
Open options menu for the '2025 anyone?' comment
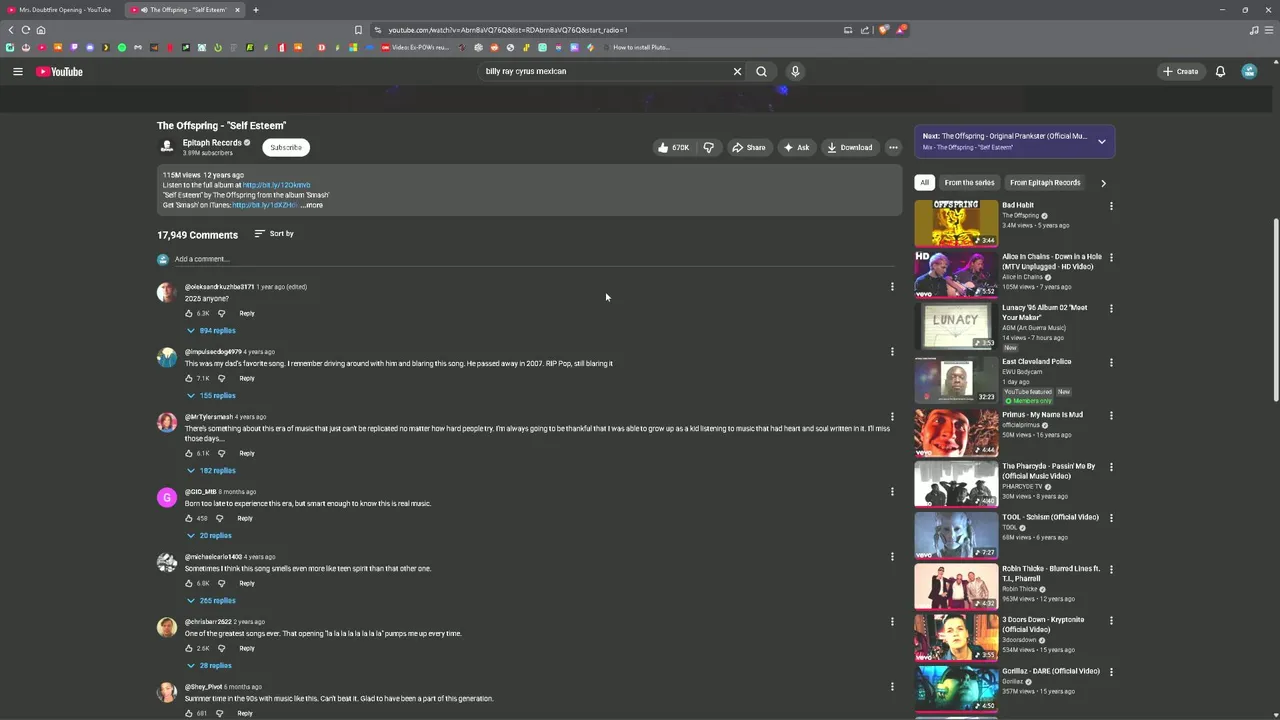click(892, 287)
